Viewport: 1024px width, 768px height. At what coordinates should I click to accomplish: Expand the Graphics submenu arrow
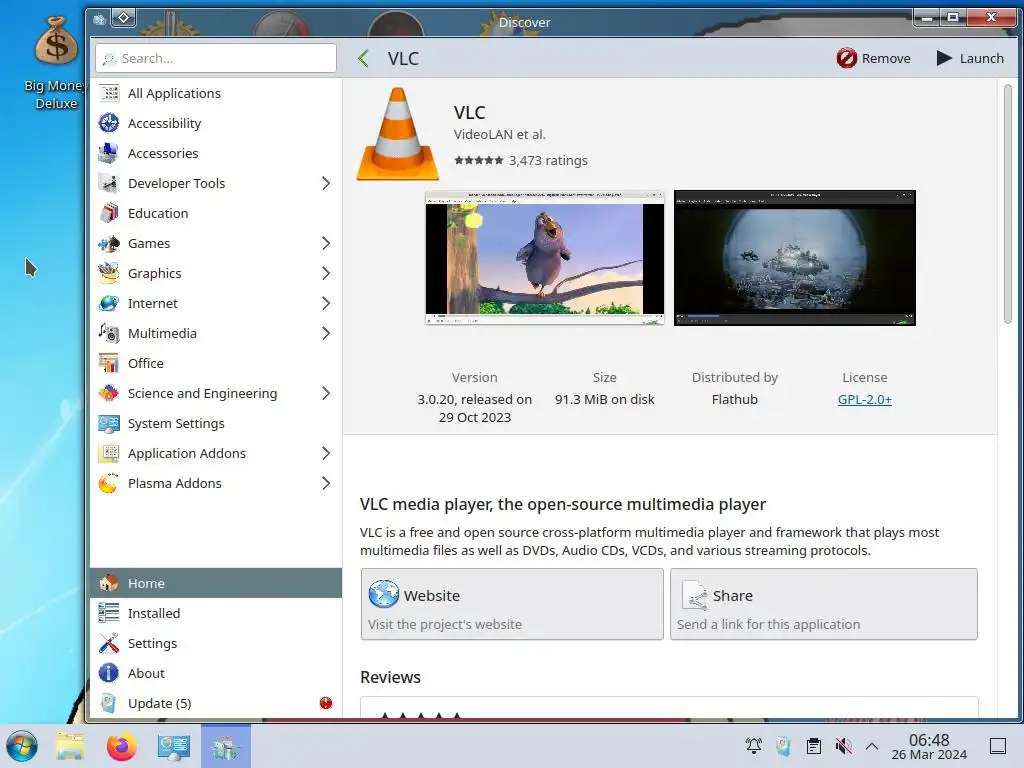click(x=326, y=273)
